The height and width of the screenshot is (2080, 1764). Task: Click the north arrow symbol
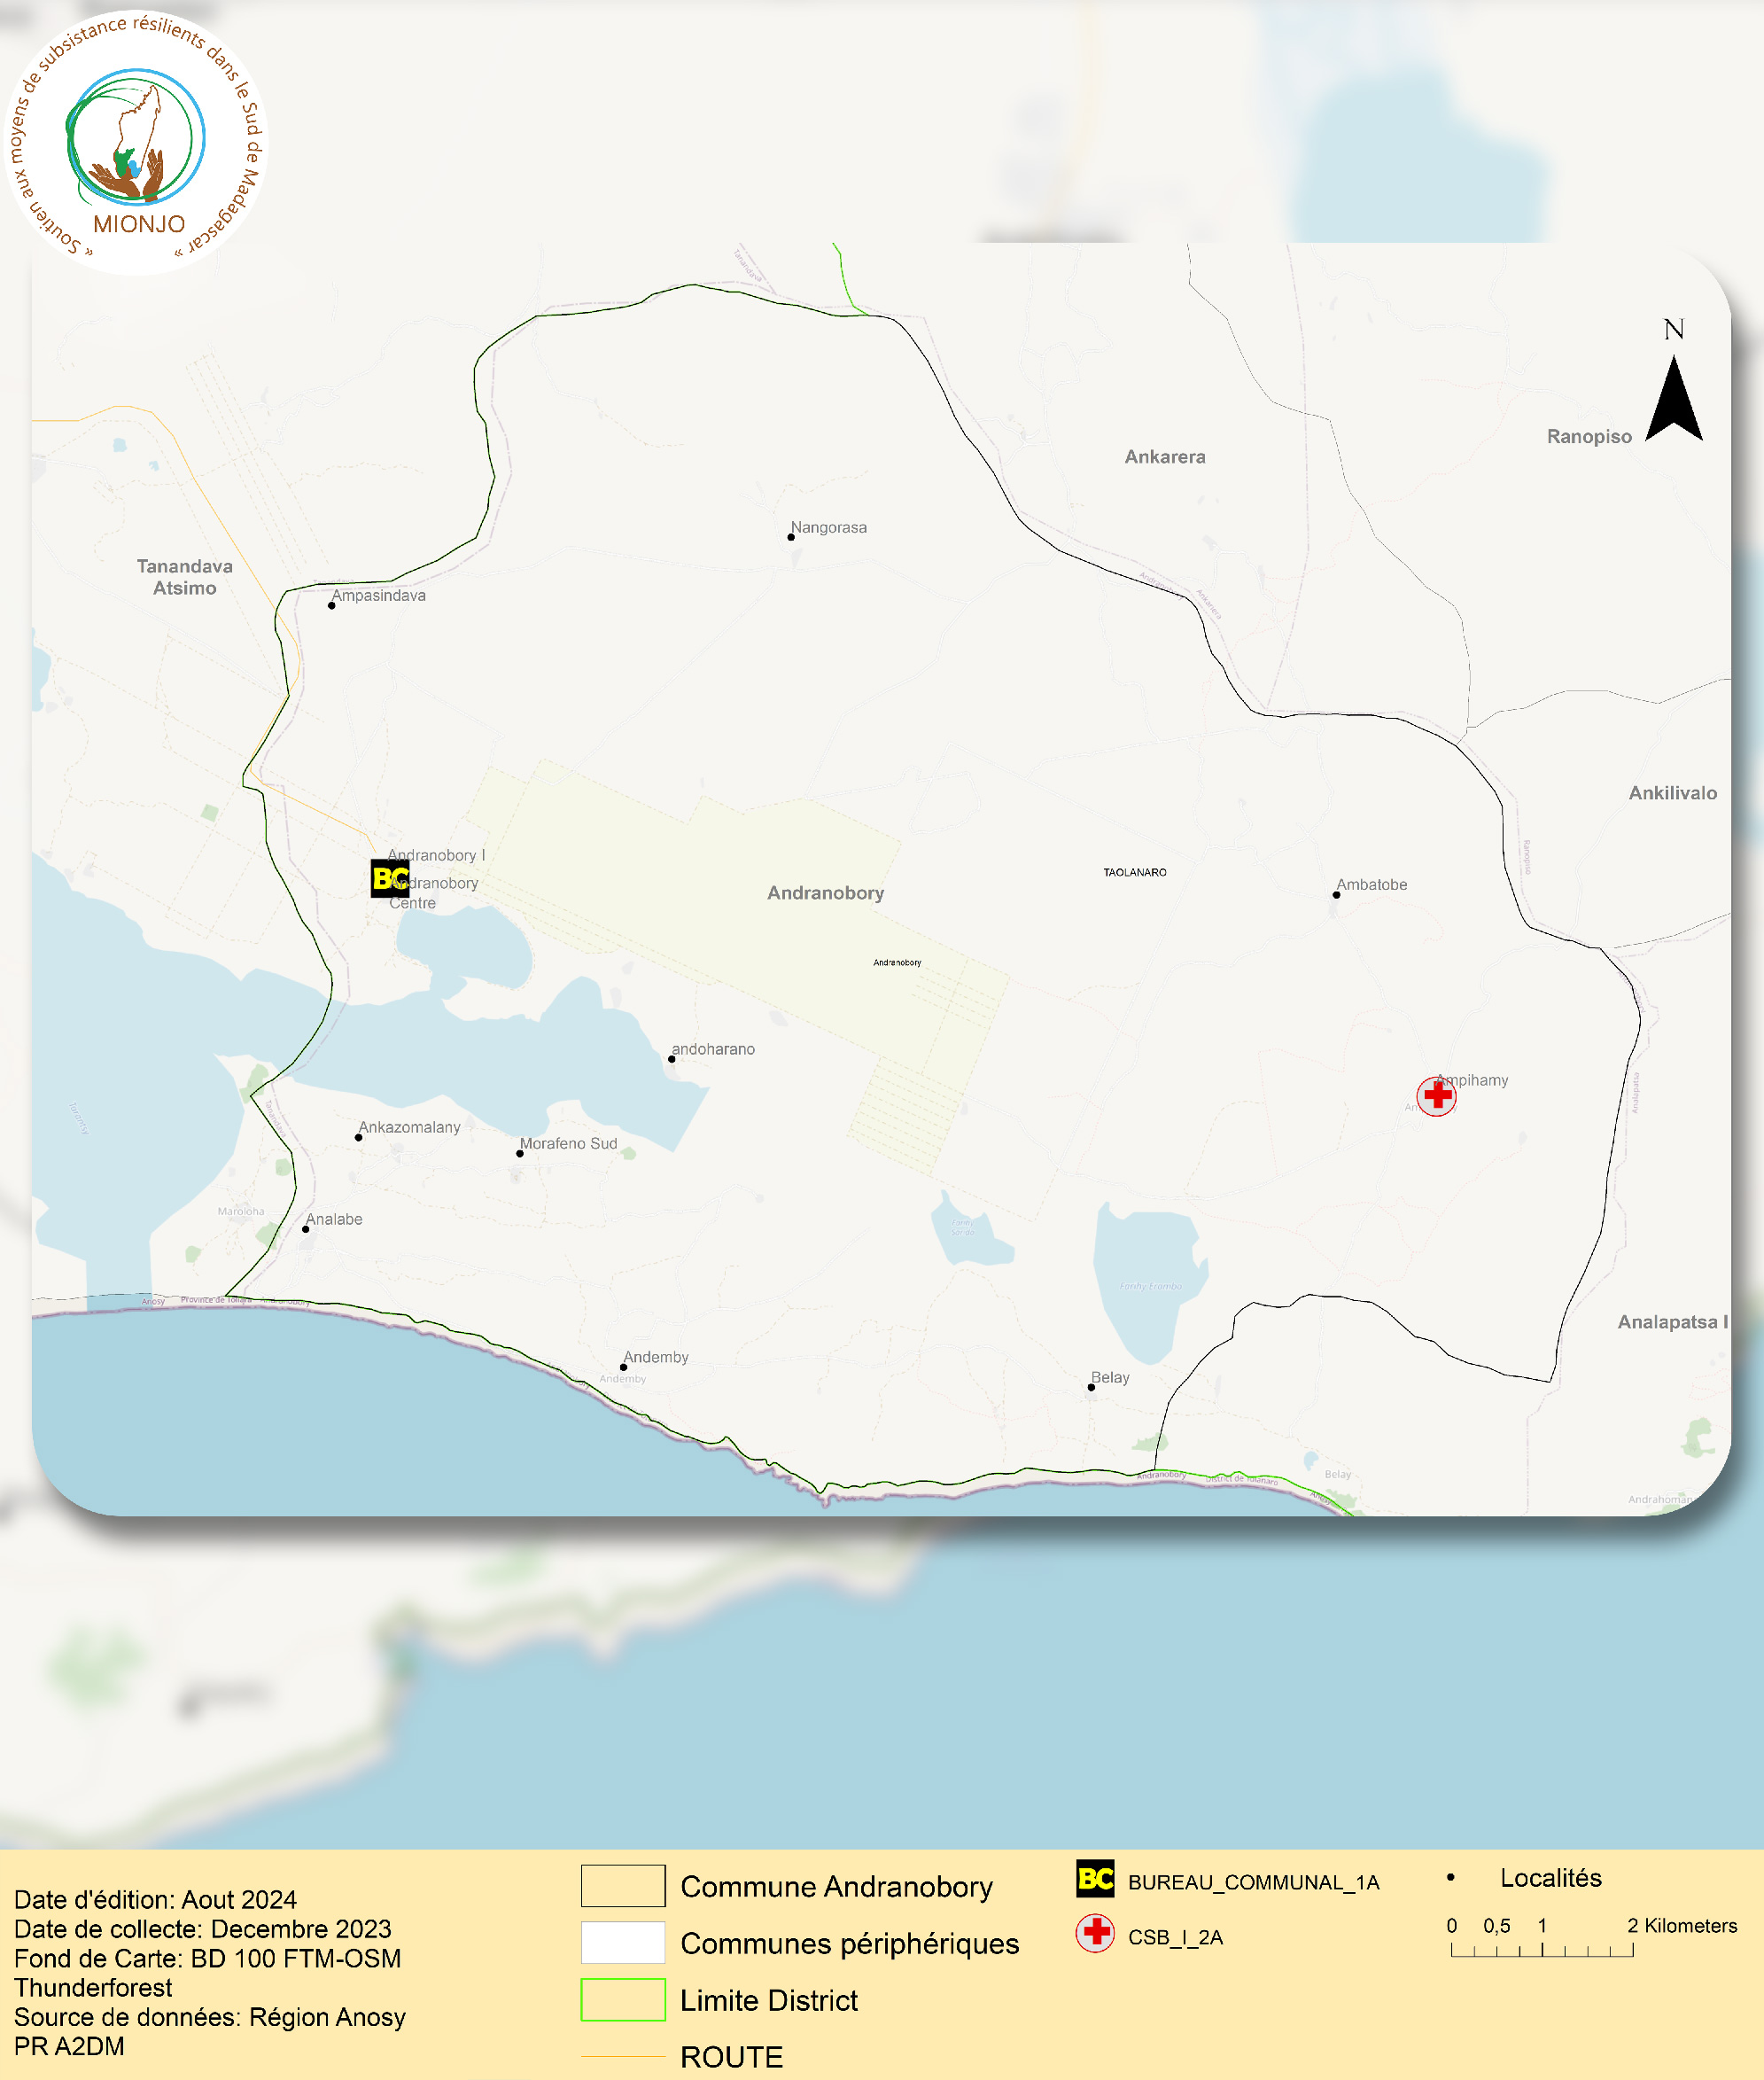pyautogui.click(x=1673, y=398)
